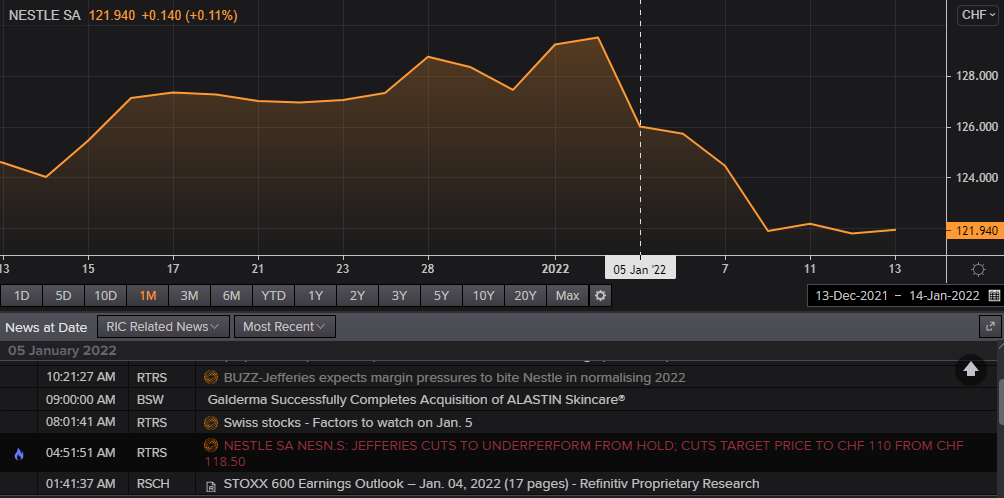Open the CHF currency dropdown

tap(978, 15)
